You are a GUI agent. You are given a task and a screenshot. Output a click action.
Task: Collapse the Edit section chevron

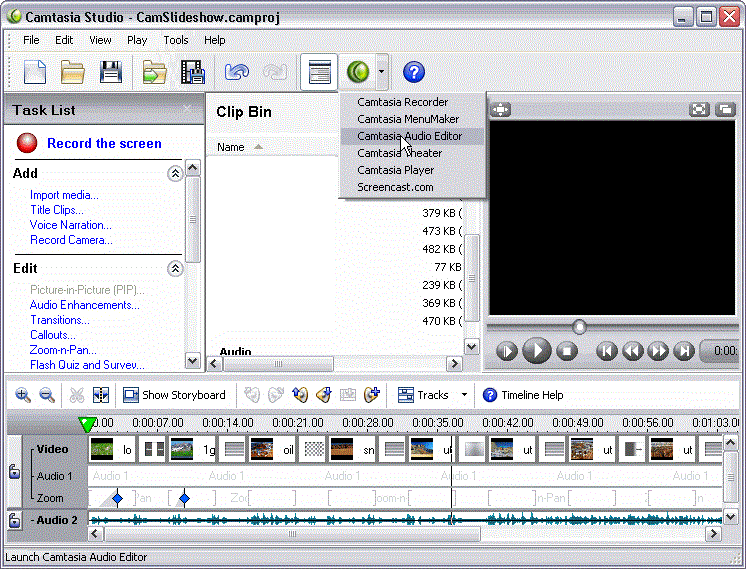tap(175, 269)
